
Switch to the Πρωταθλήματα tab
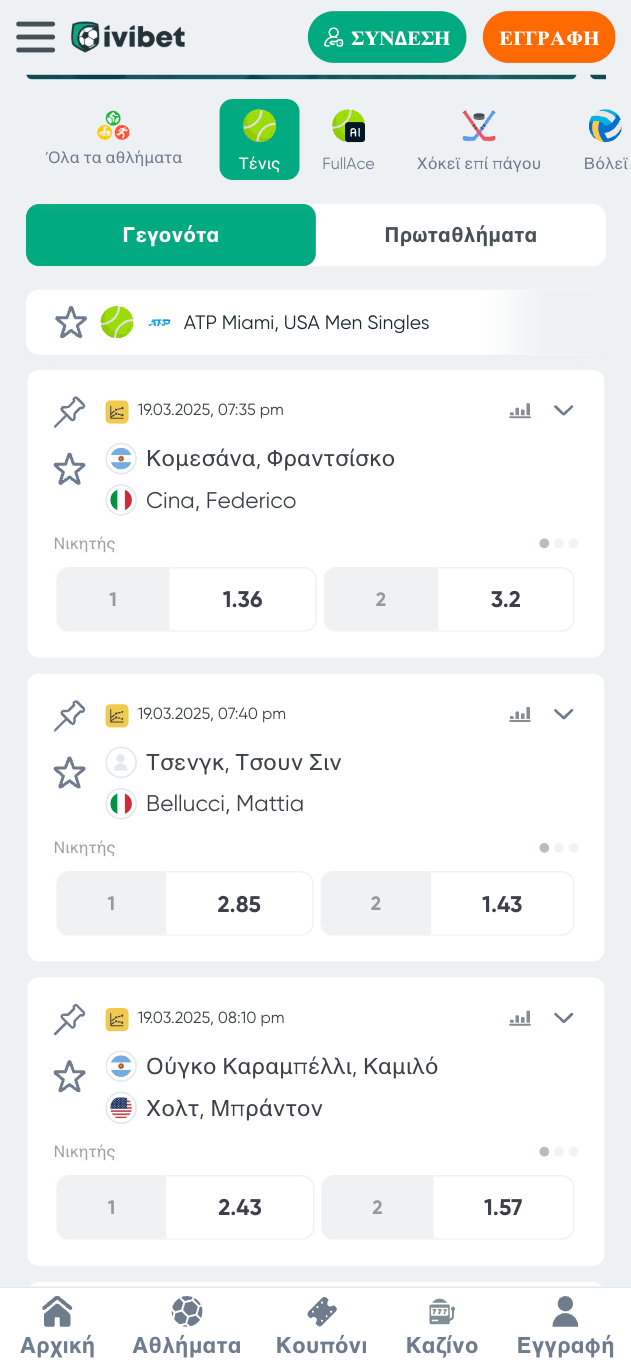click(460, 236)
